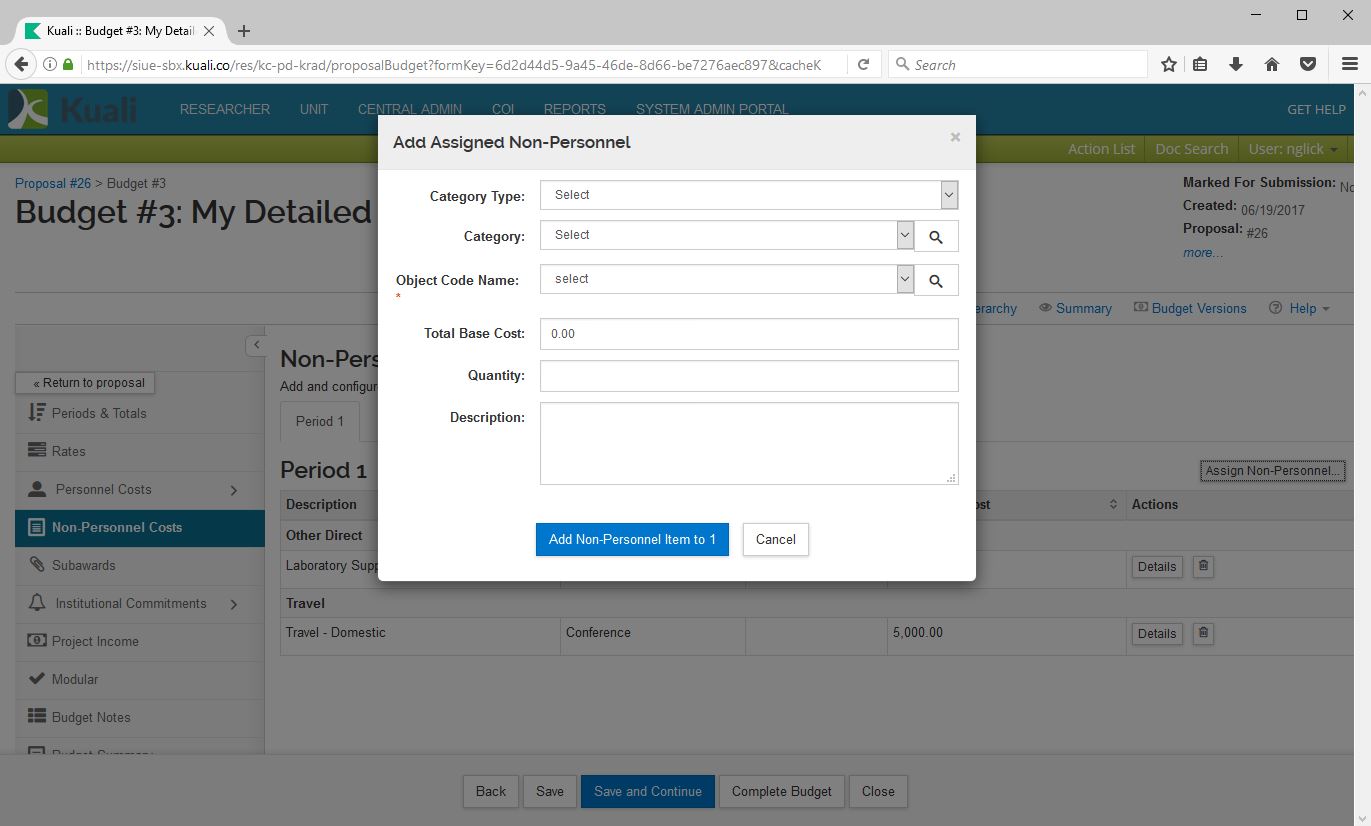Follow the Proposal #26 breadcrumb link
The width and height of the screenshot is (1371, 826).
coord(53,183)
